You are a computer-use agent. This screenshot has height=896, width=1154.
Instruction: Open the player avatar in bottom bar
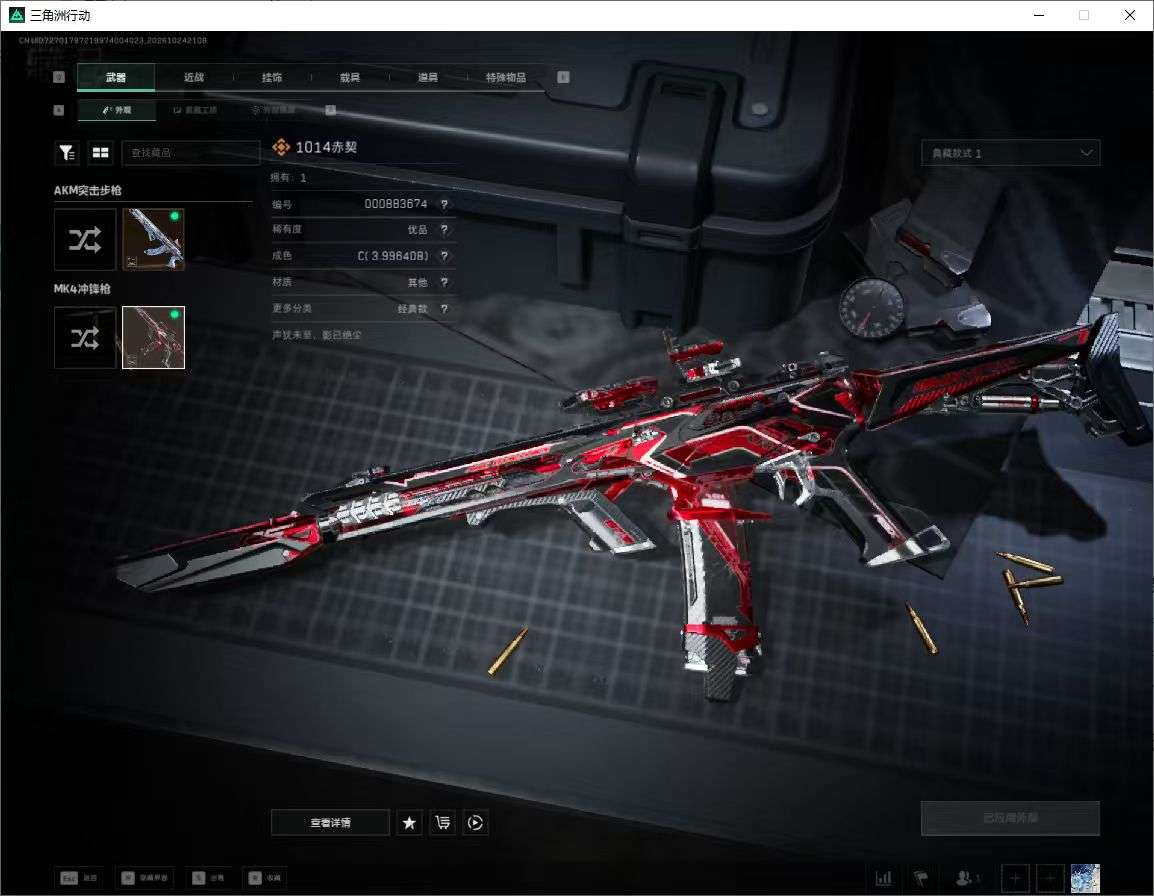(x=1085, y=878)
